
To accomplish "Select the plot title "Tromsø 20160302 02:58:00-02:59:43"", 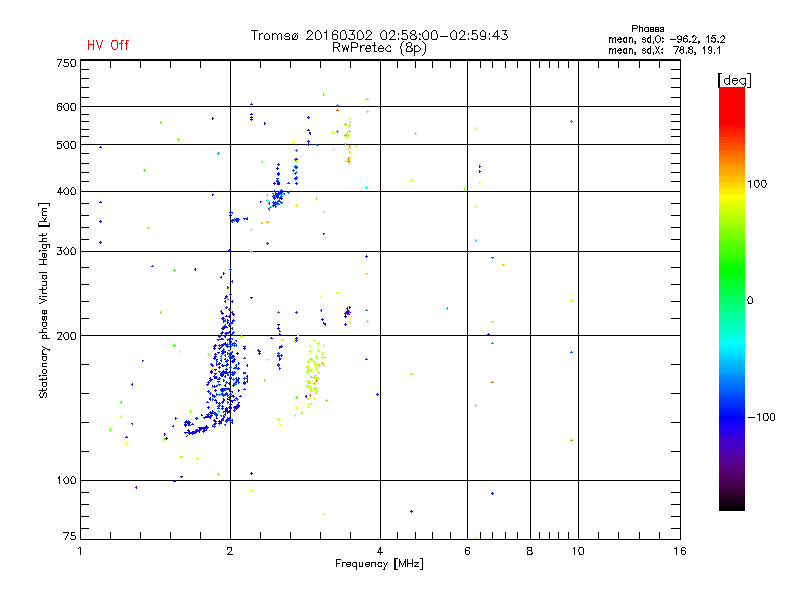I will click(379, 35).
